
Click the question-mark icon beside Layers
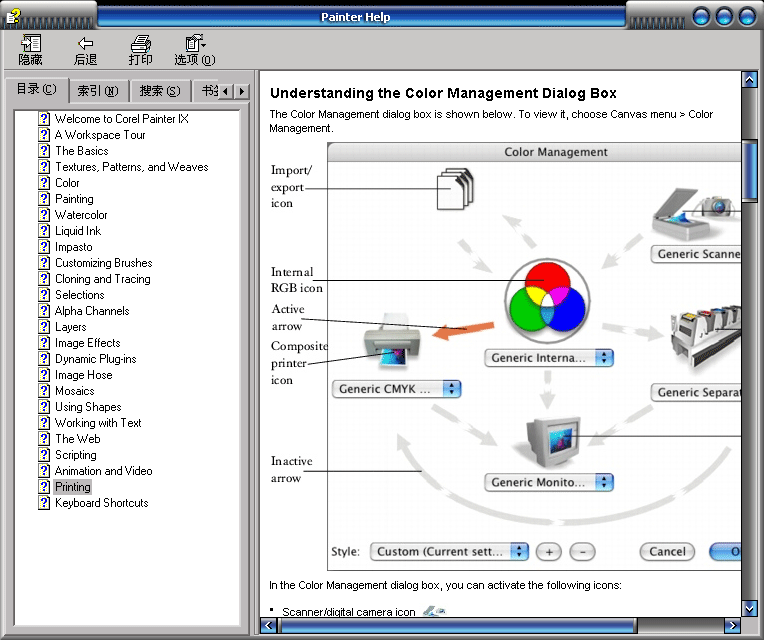[x=44, y=327]
